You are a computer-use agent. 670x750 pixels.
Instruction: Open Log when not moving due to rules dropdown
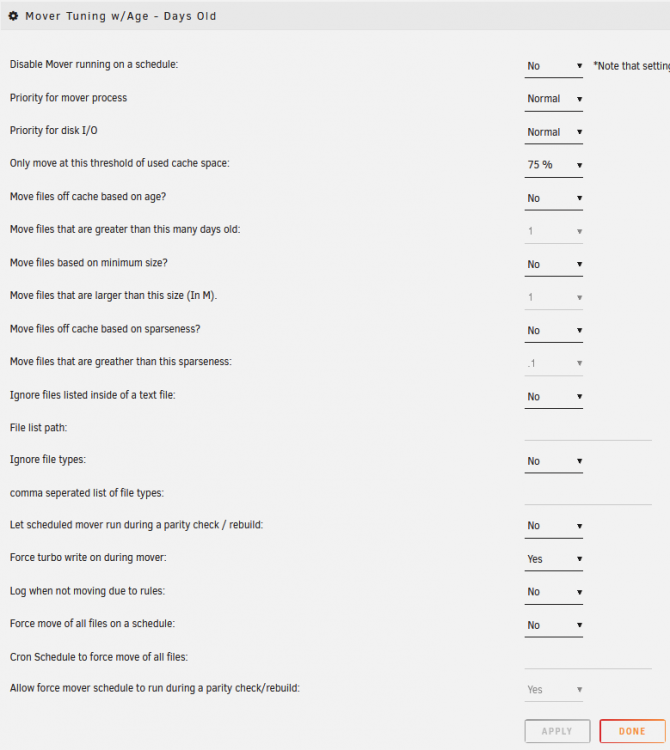553,593
